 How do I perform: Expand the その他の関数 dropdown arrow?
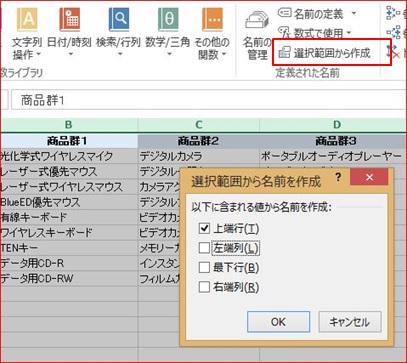[x=223, y=54]
